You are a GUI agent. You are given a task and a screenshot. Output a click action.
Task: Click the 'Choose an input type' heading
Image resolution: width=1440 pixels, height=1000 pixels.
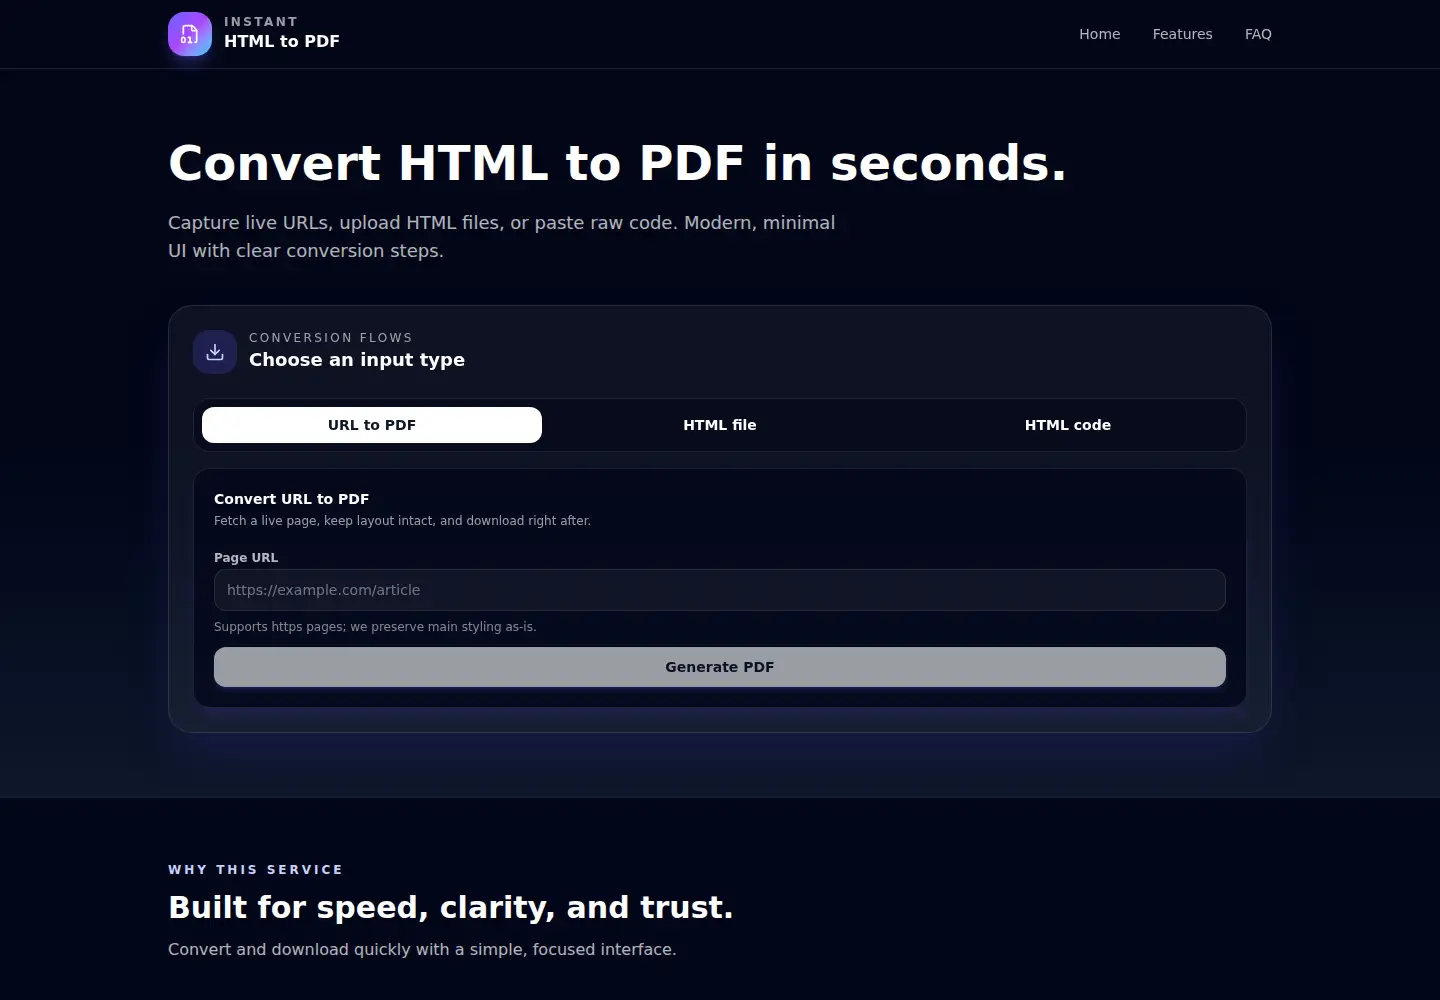357,360
